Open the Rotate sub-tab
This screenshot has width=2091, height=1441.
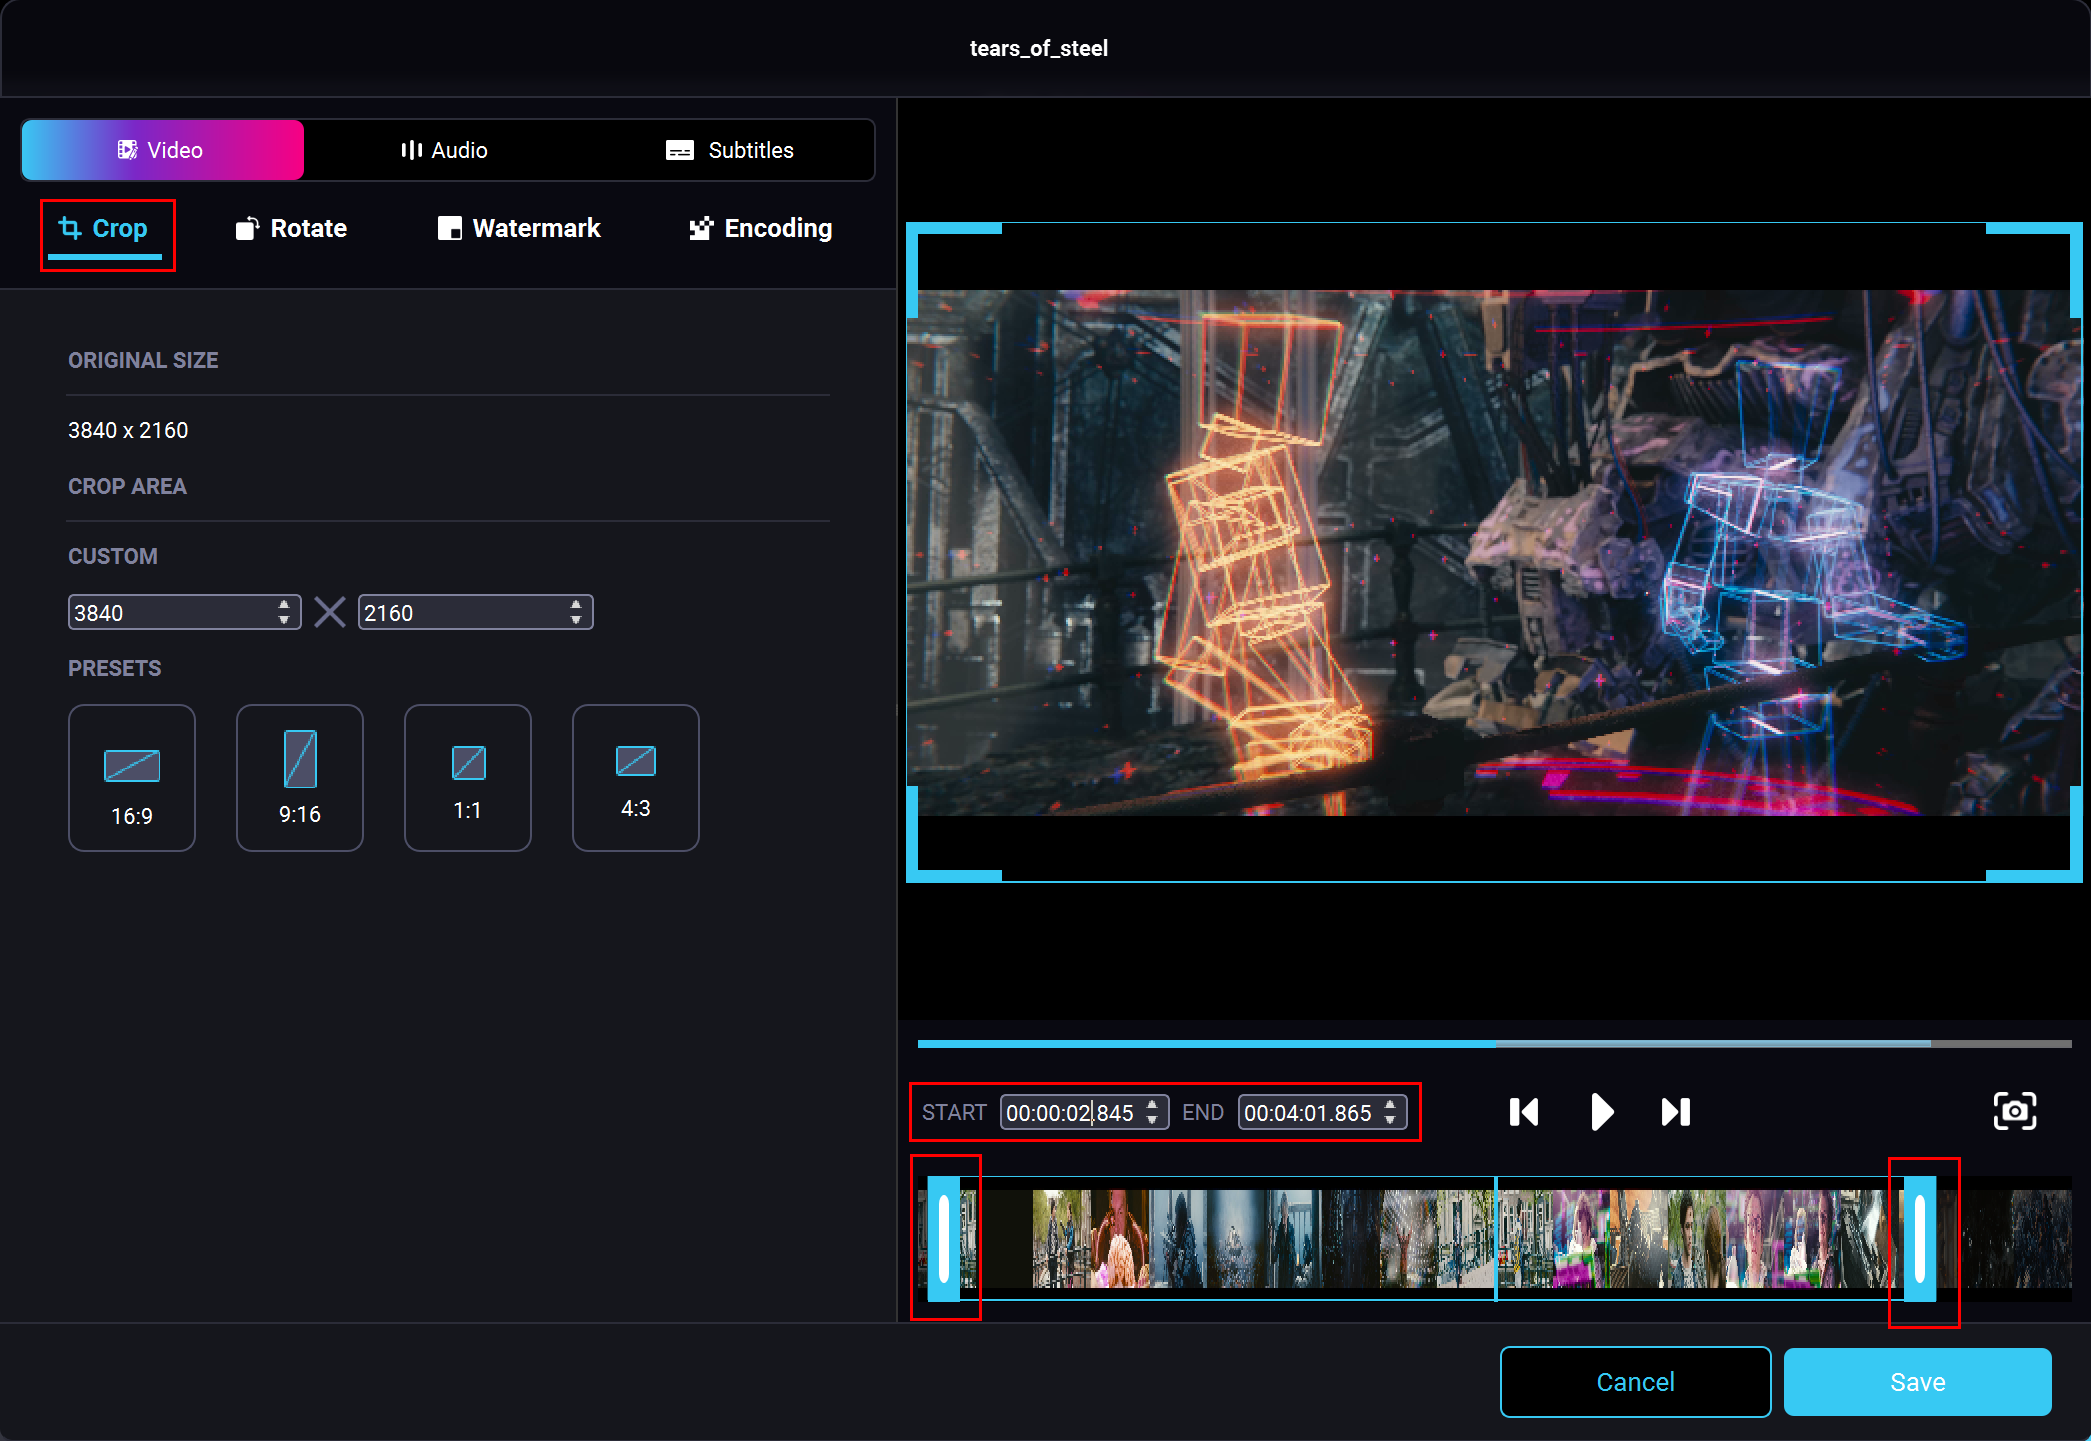click(x=291, y=229)
